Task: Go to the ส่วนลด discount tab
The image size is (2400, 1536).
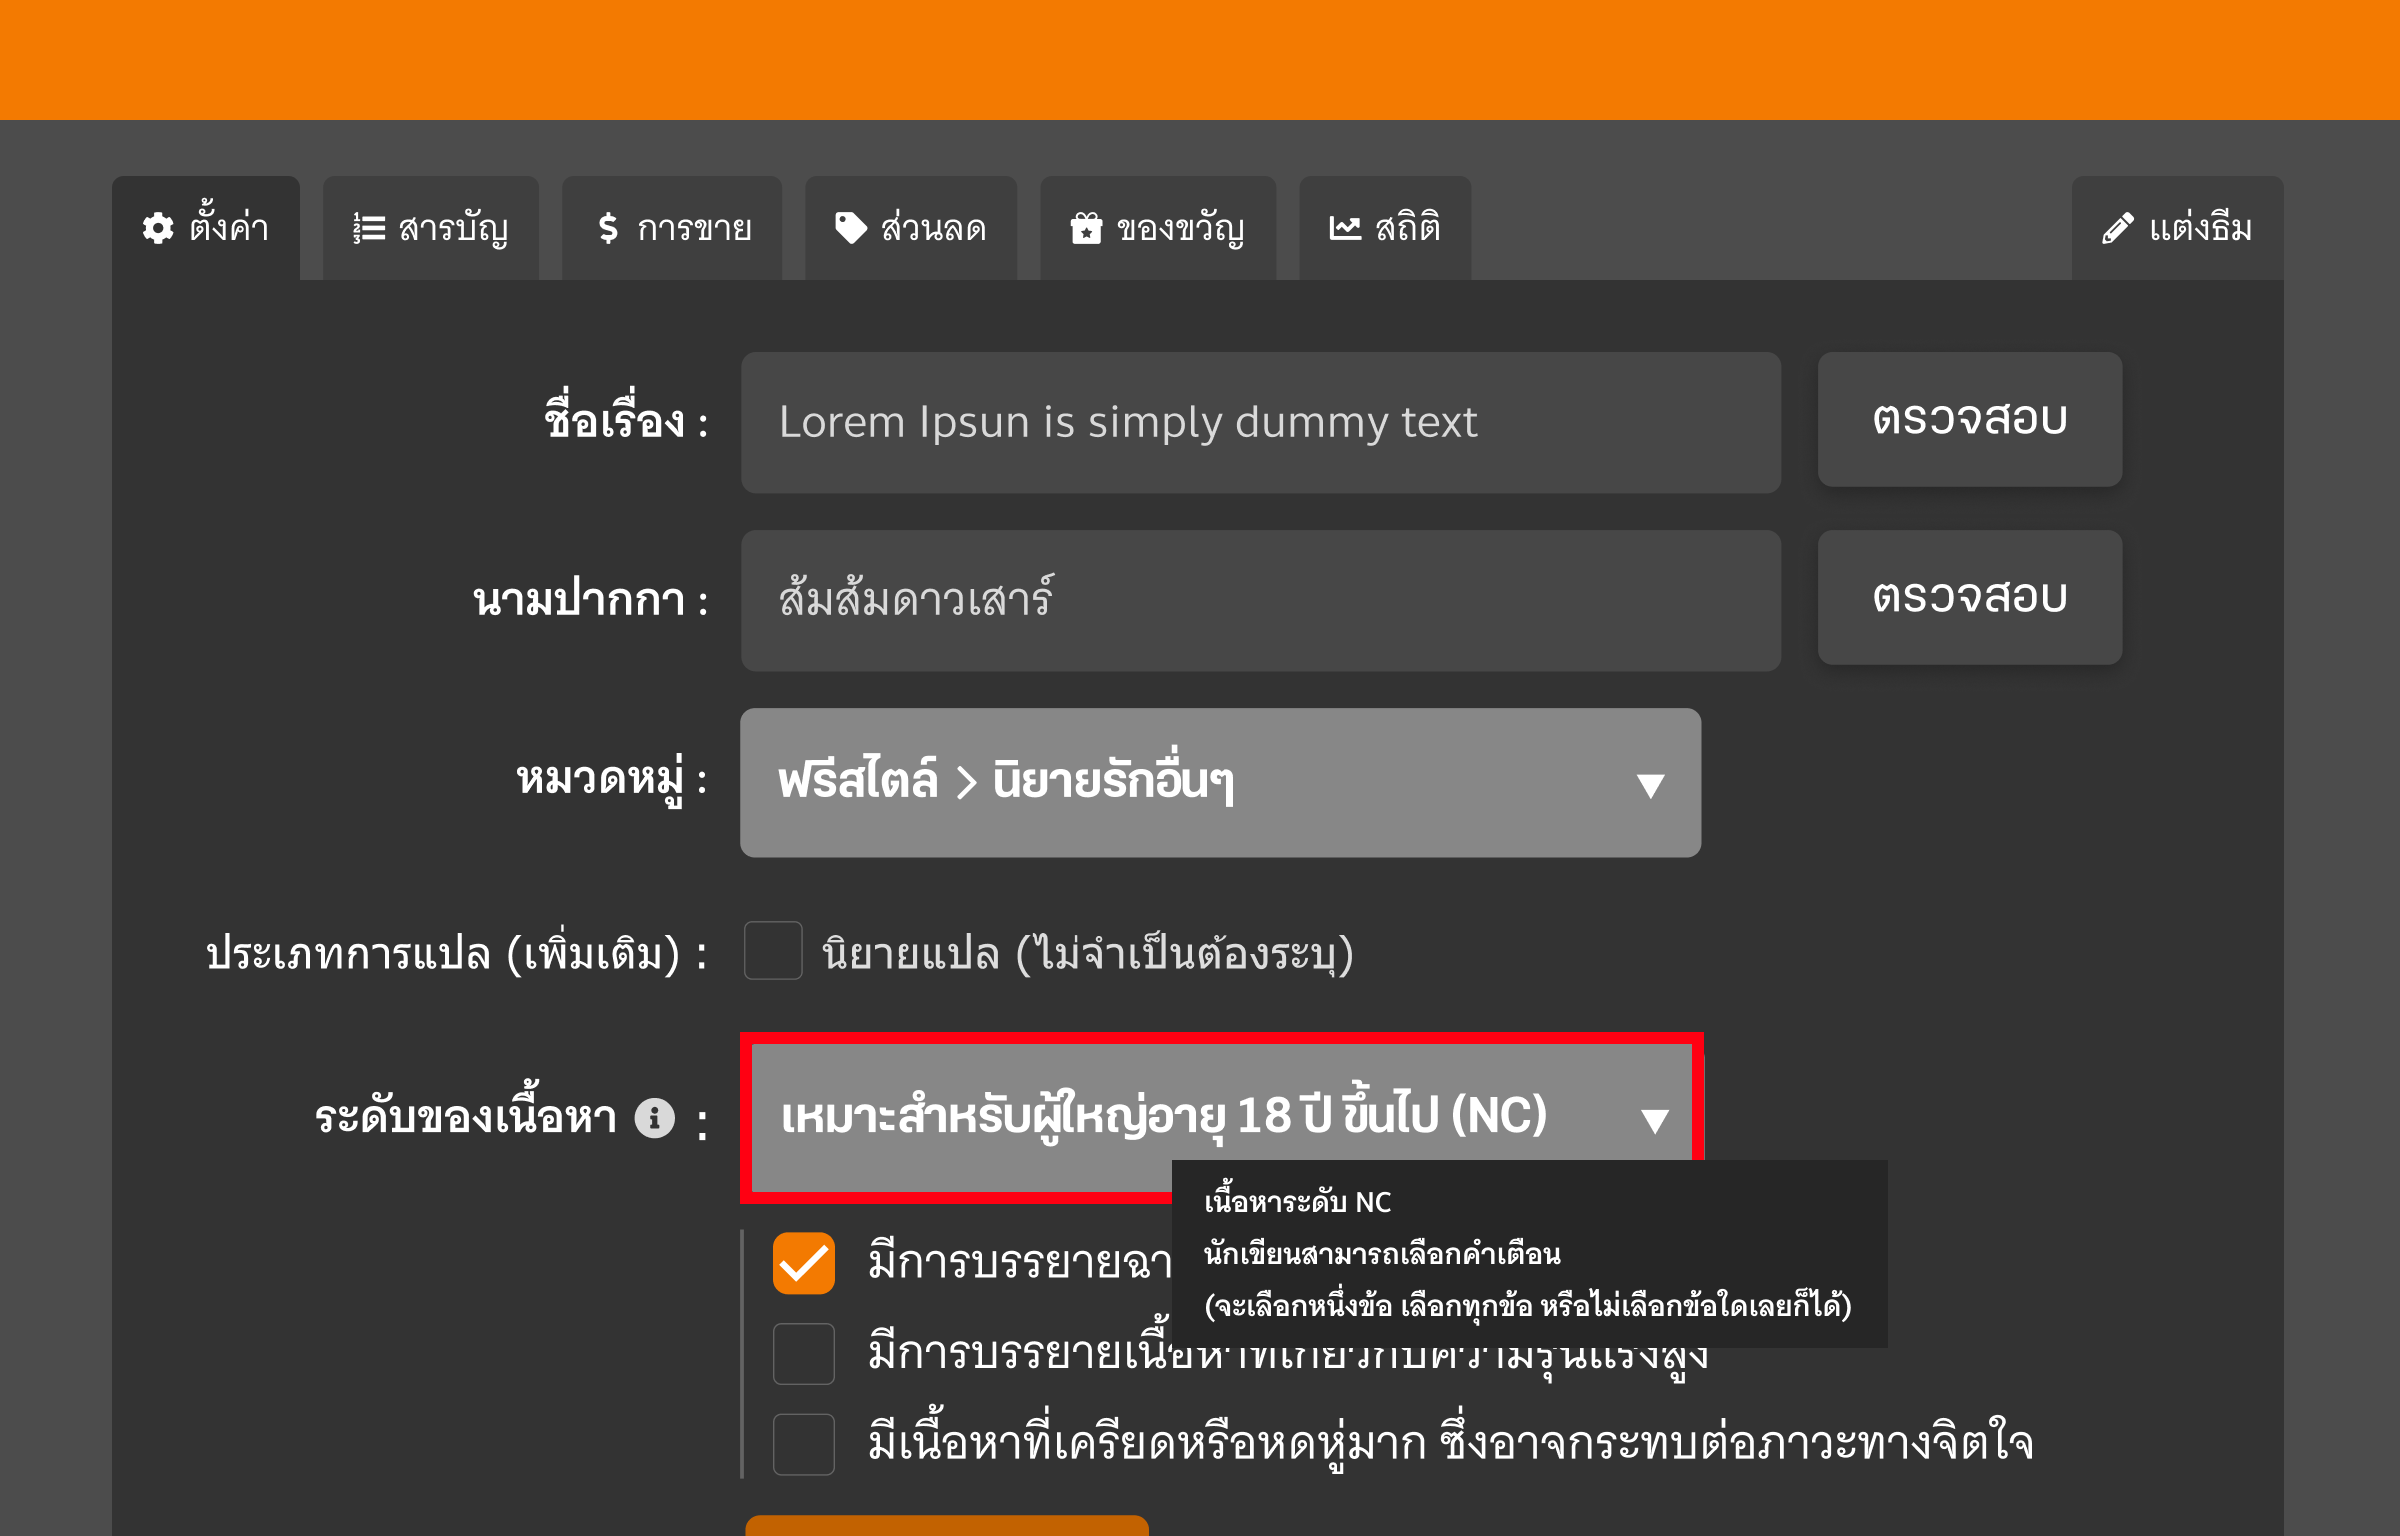Action: click(911, 228)
